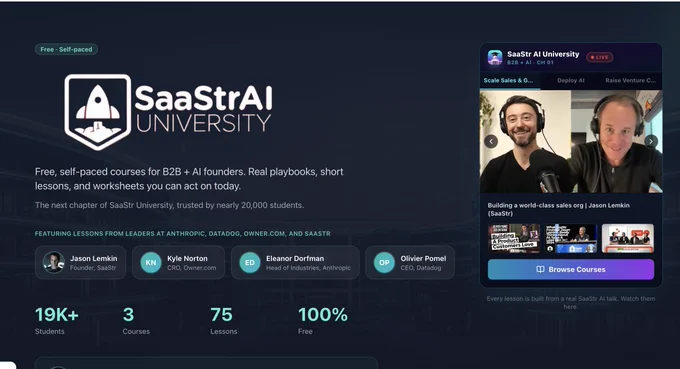Click the 75 Lessons stat

pos(223,321)
